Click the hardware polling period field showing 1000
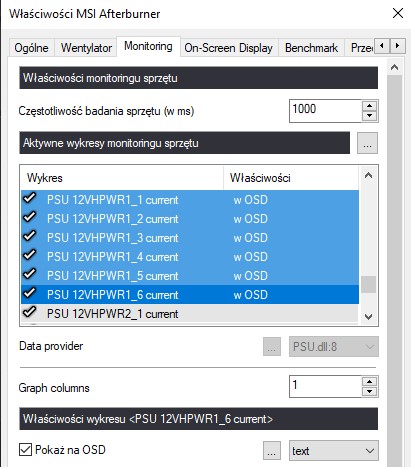 [325, 111]
